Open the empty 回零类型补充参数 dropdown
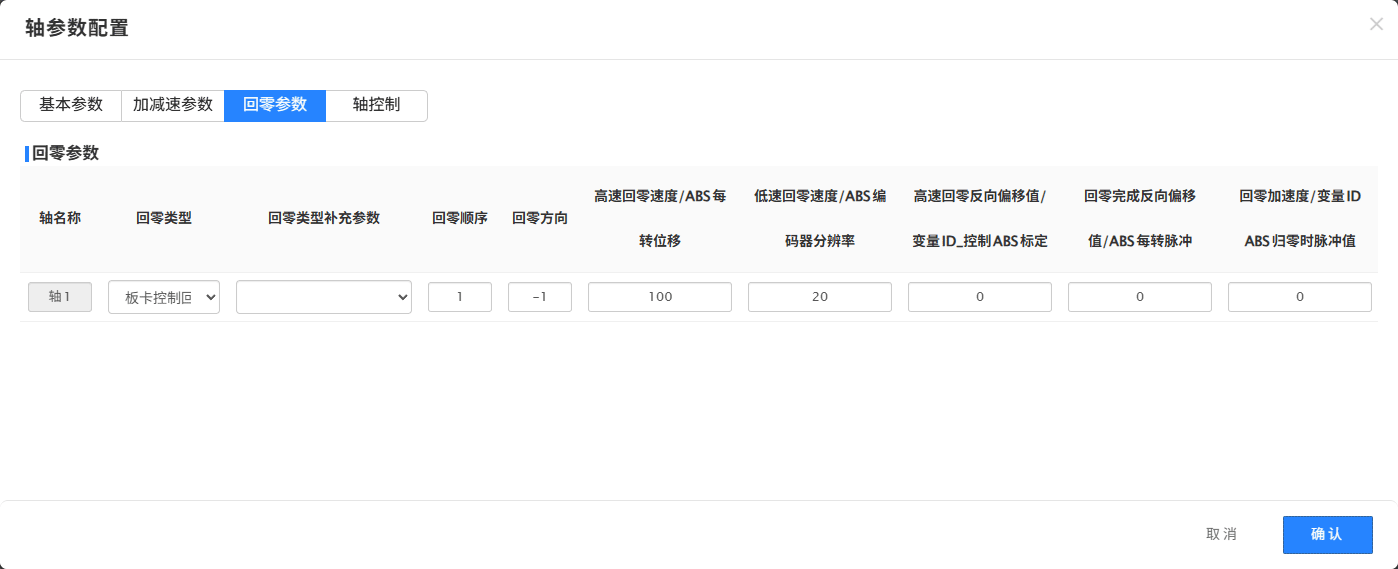The image size is (1398, 569). 324,297
